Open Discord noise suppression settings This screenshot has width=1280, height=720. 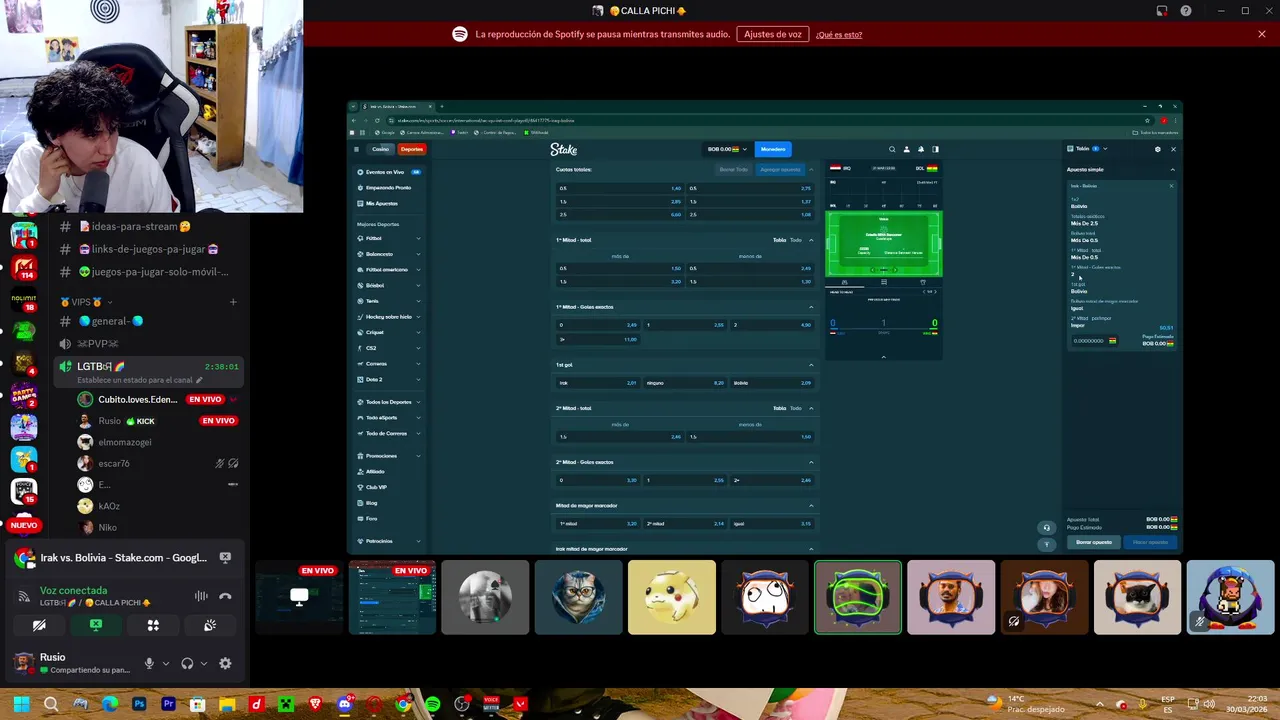tap(201, 596)
